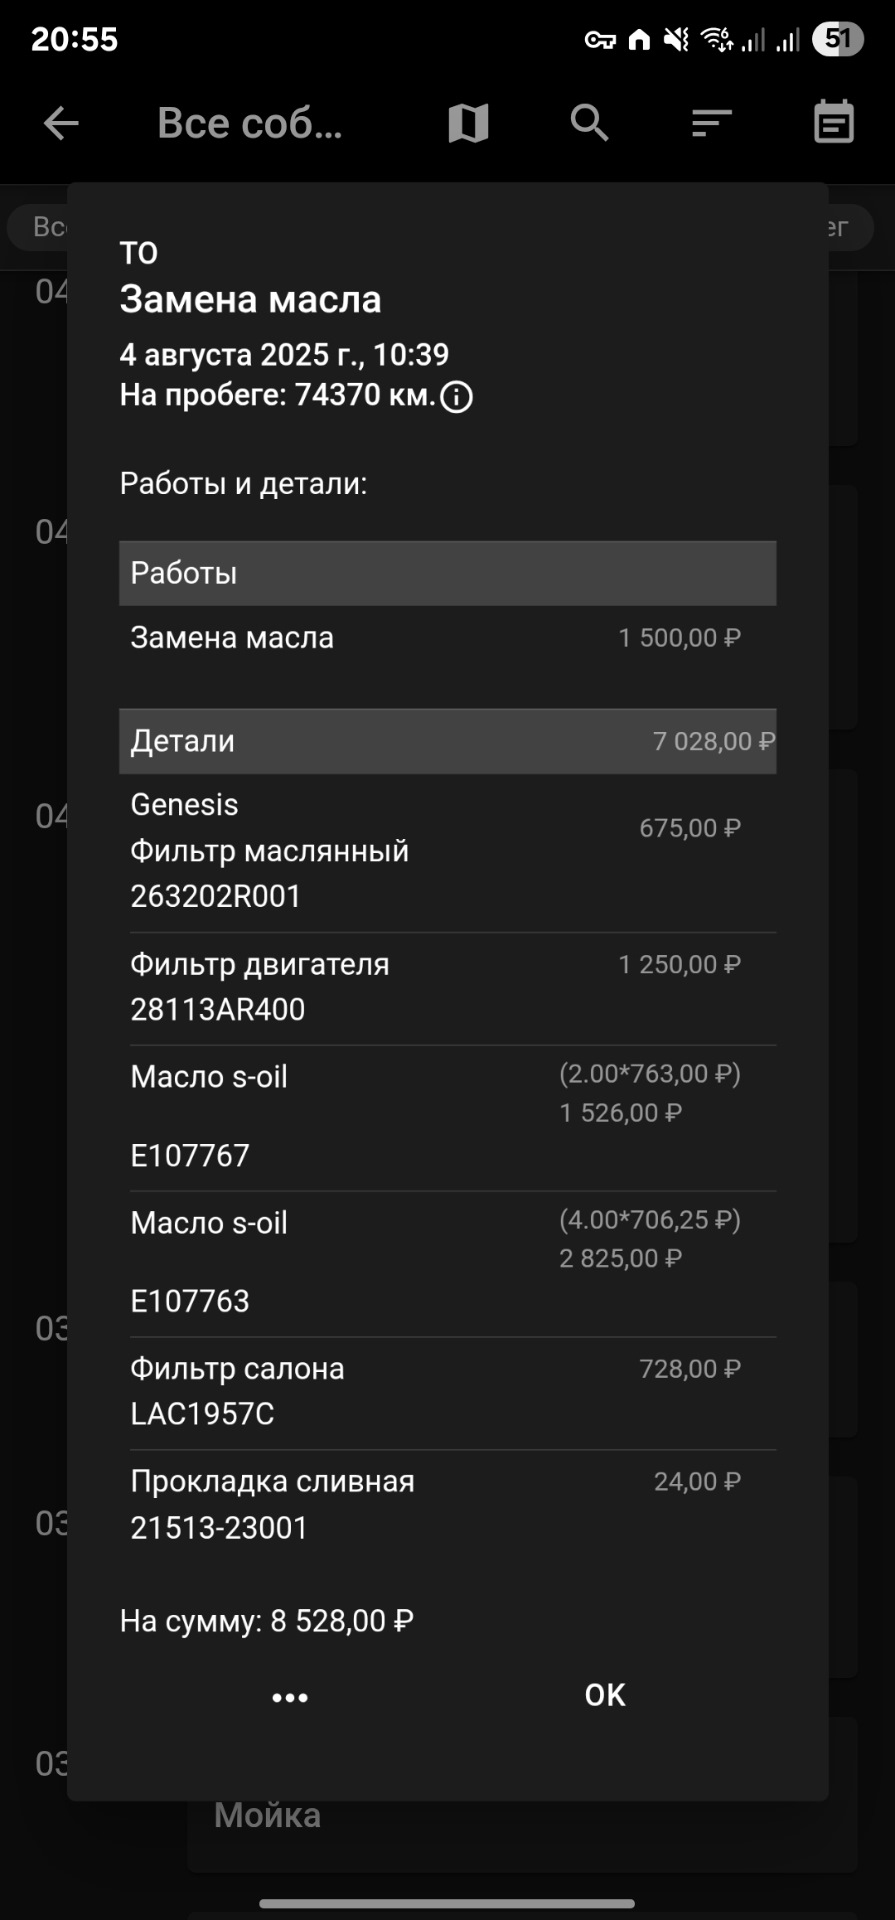Tap the battery indicator in status bar
The image size is (895, 1920).
click(x=837, y=39)
